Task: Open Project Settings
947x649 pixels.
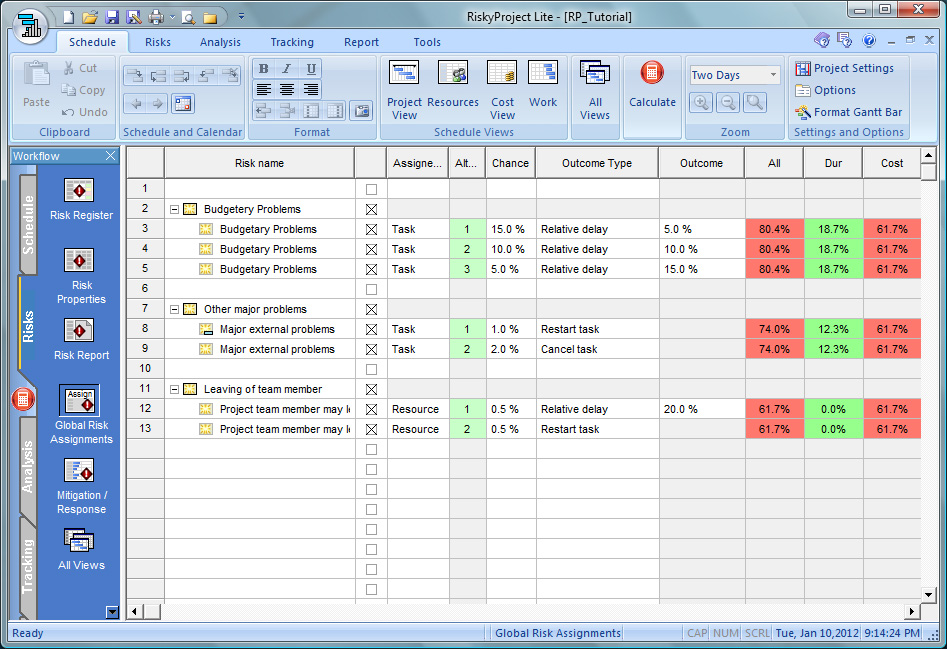Action: [x=844, y=68]
